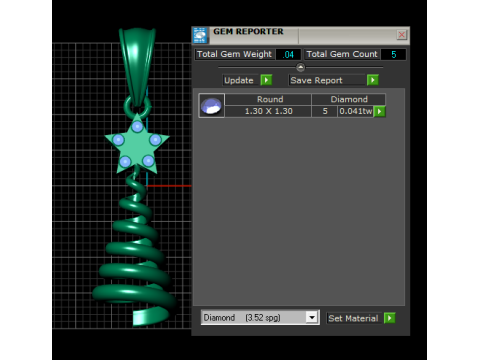The height and width of the screenshot is (360, 480).
Task: Select the Round column header
Action: click(268, 99)
